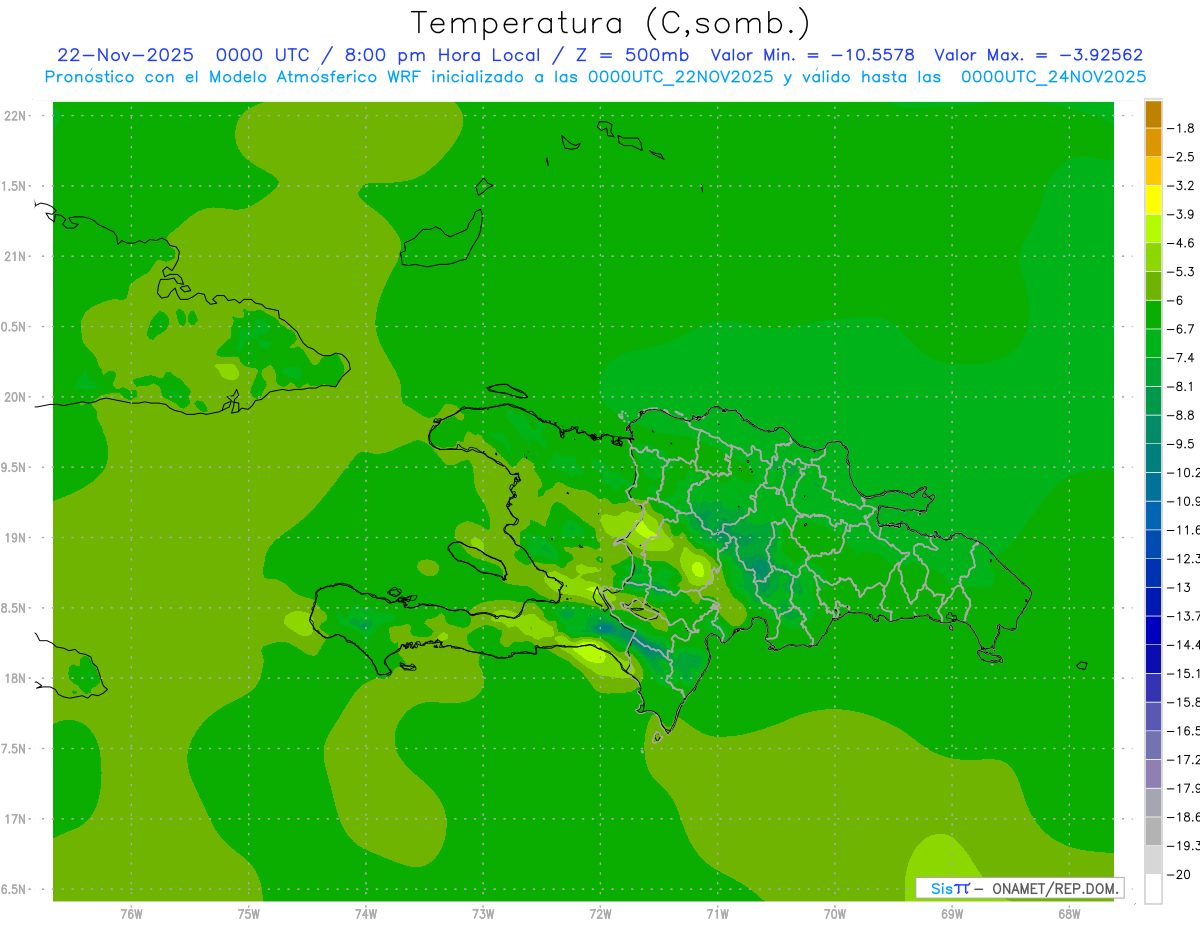The image size is (1200, 927).
Task: Click the 75W longitude axis label
Action: pyautogui.click(x=248, y=914)
